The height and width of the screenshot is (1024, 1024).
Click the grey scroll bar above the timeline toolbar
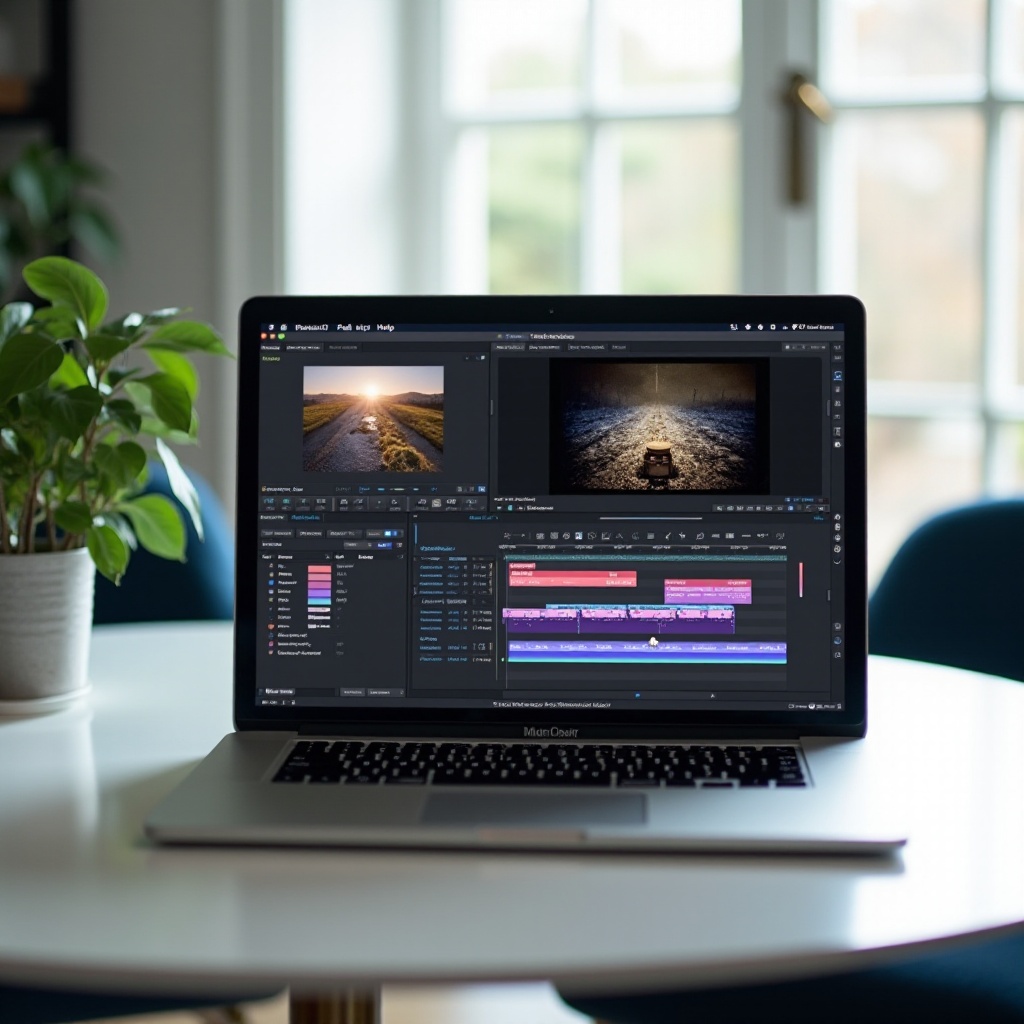tap(650, 519)
